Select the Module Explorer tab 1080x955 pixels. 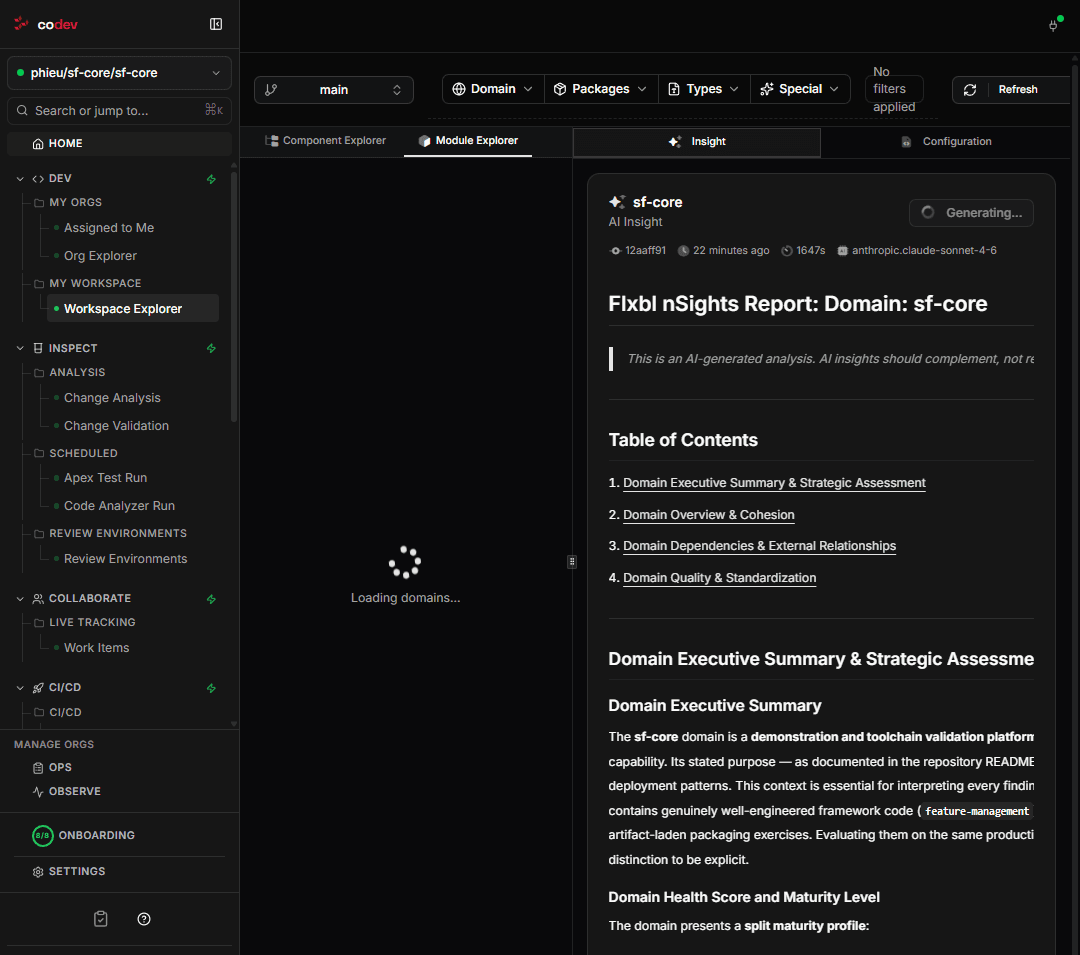[x=468, y=141]
